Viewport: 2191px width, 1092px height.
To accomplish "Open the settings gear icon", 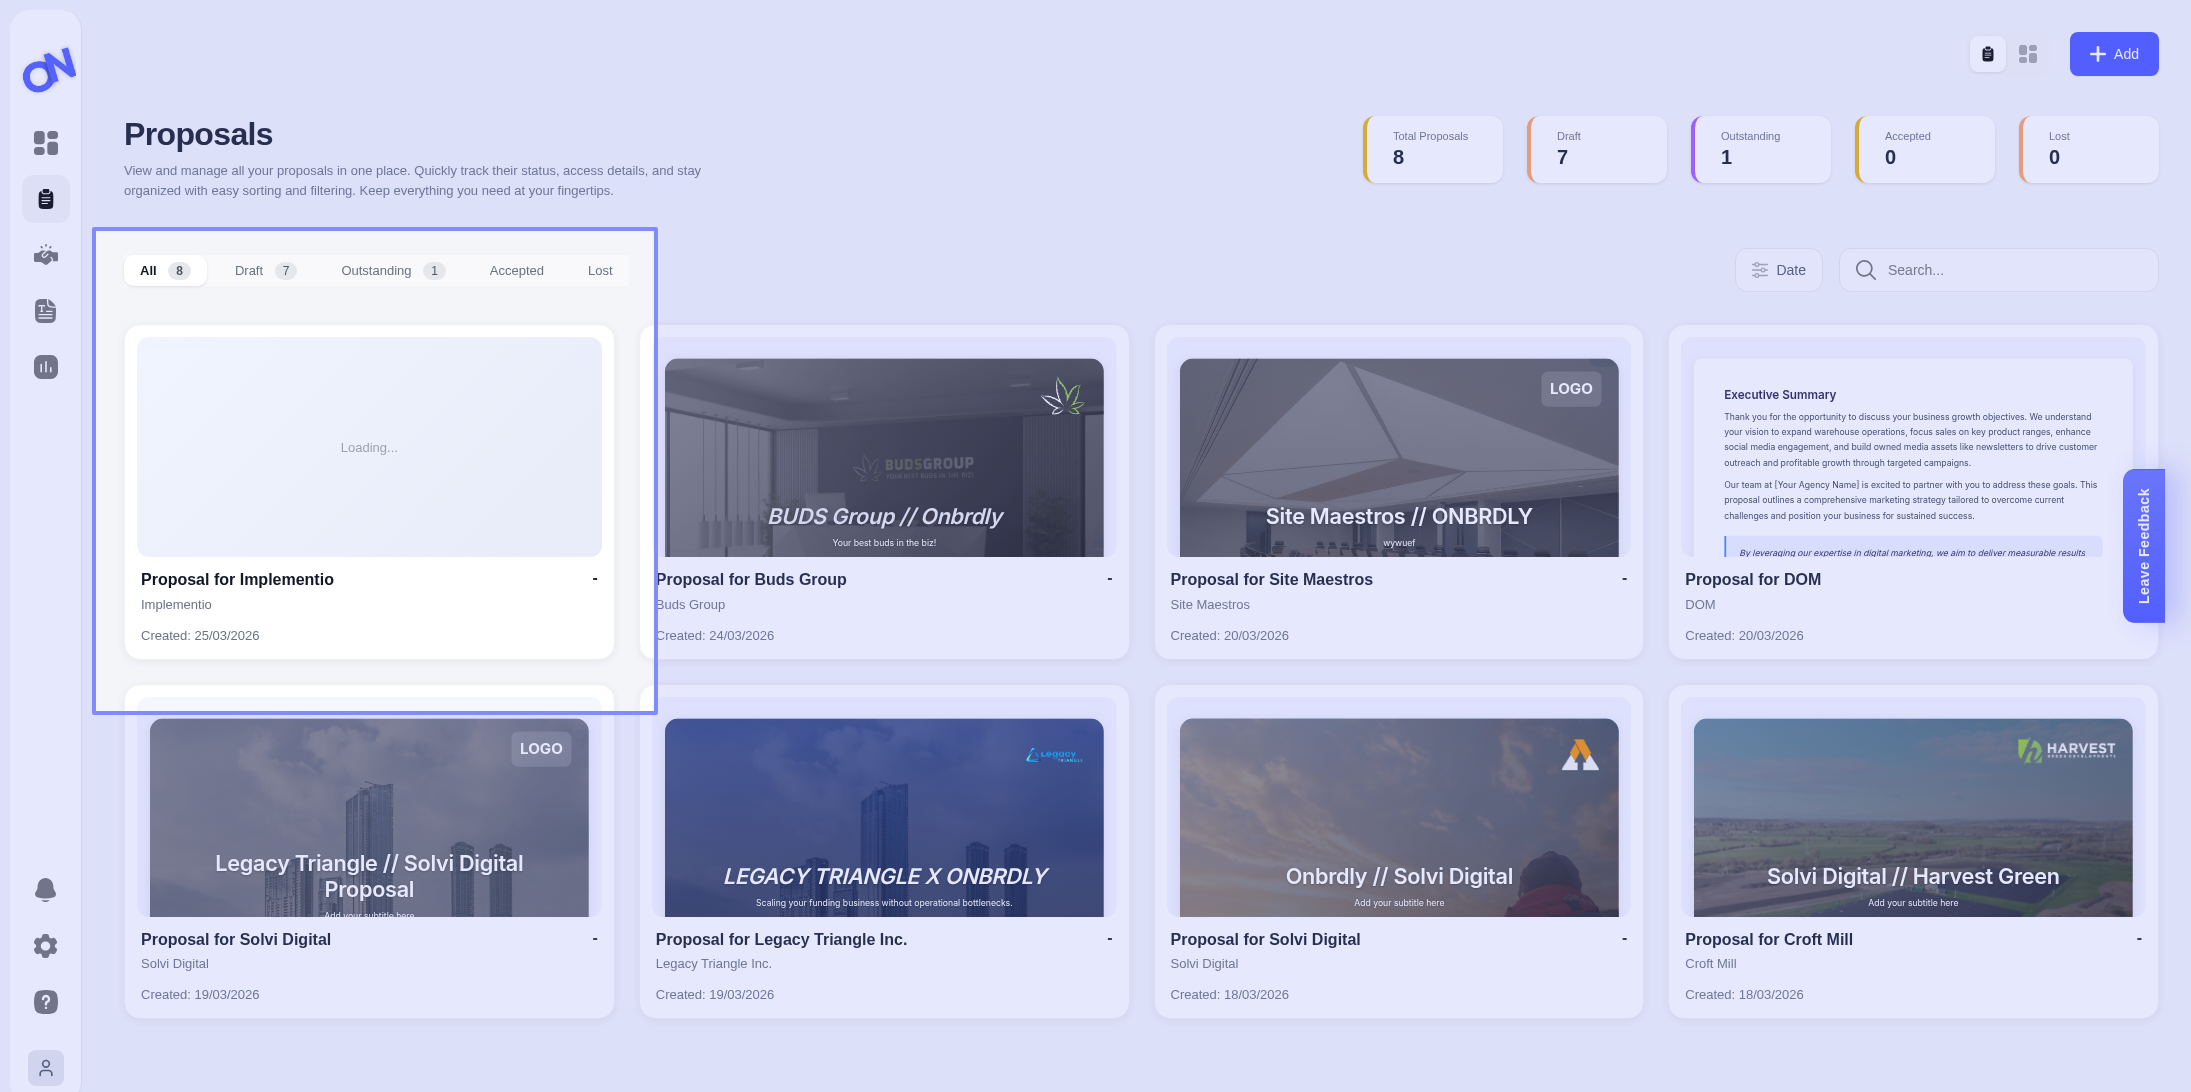I will tap(46, 946).
